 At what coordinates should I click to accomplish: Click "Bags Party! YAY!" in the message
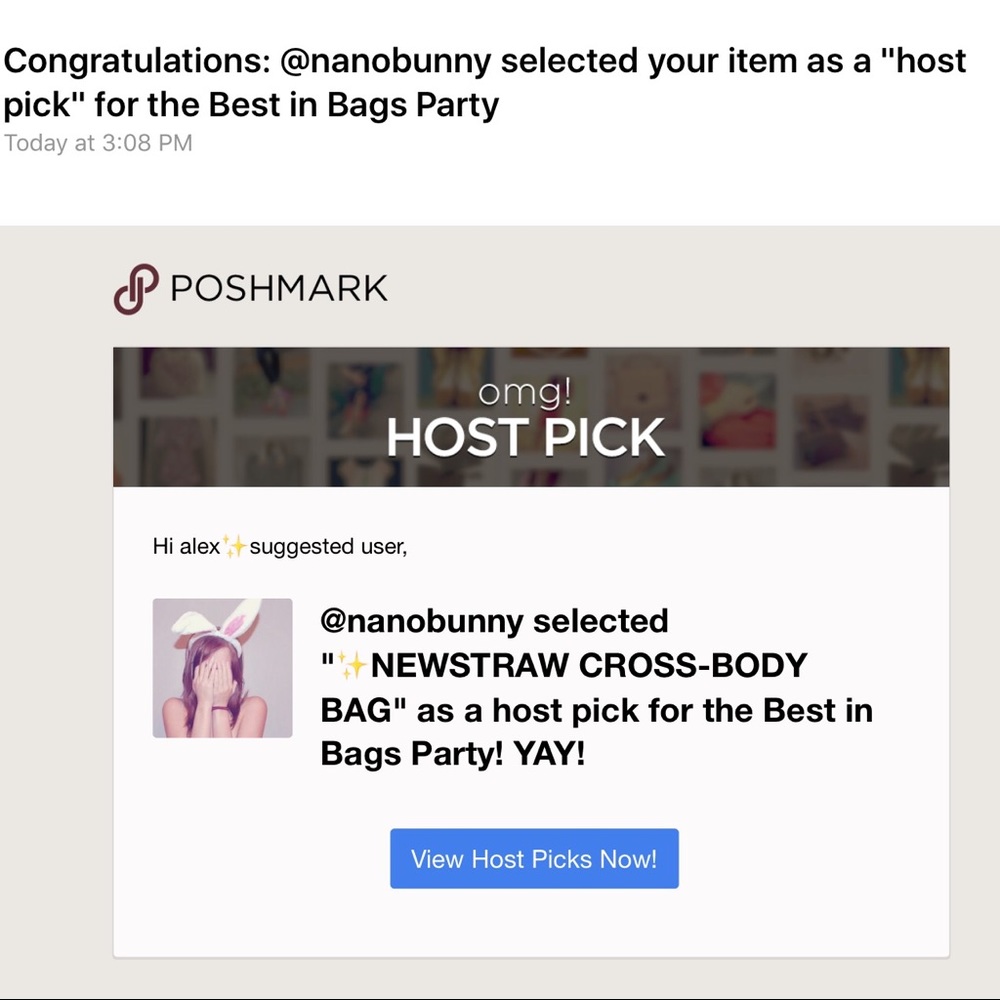[452, 754]
